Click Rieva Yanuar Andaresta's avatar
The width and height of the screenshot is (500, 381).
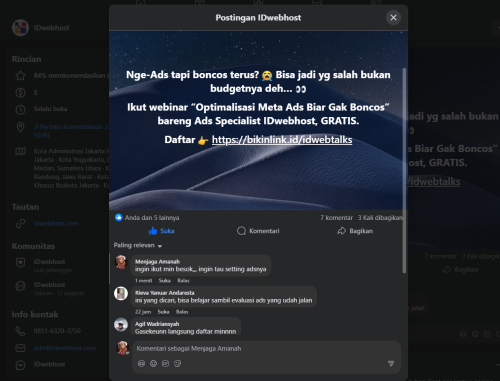121,293
